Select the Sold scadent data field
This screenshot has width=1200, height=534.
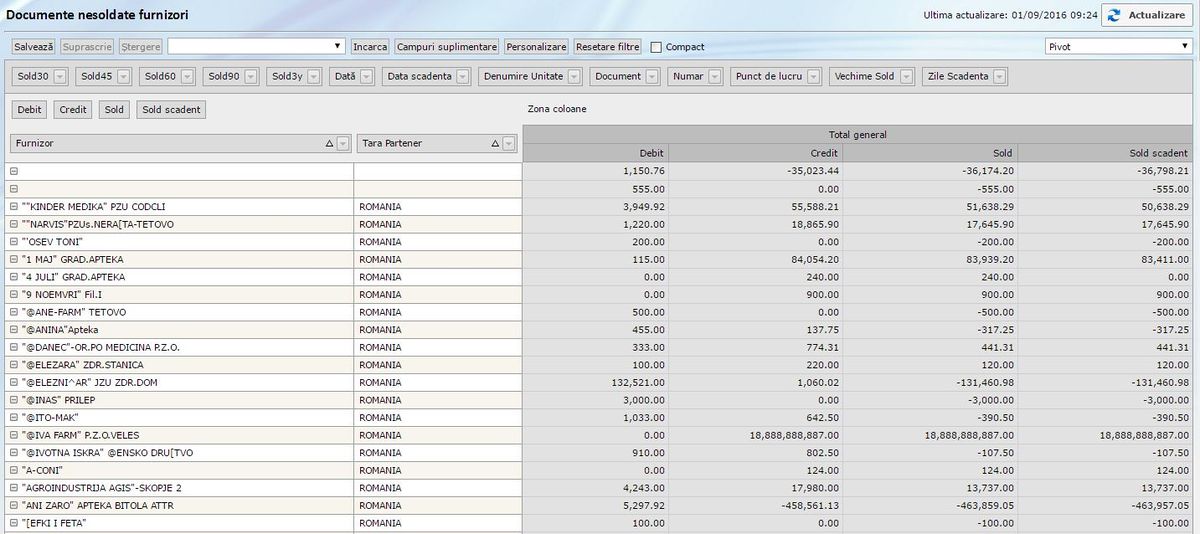coord(171,110)
